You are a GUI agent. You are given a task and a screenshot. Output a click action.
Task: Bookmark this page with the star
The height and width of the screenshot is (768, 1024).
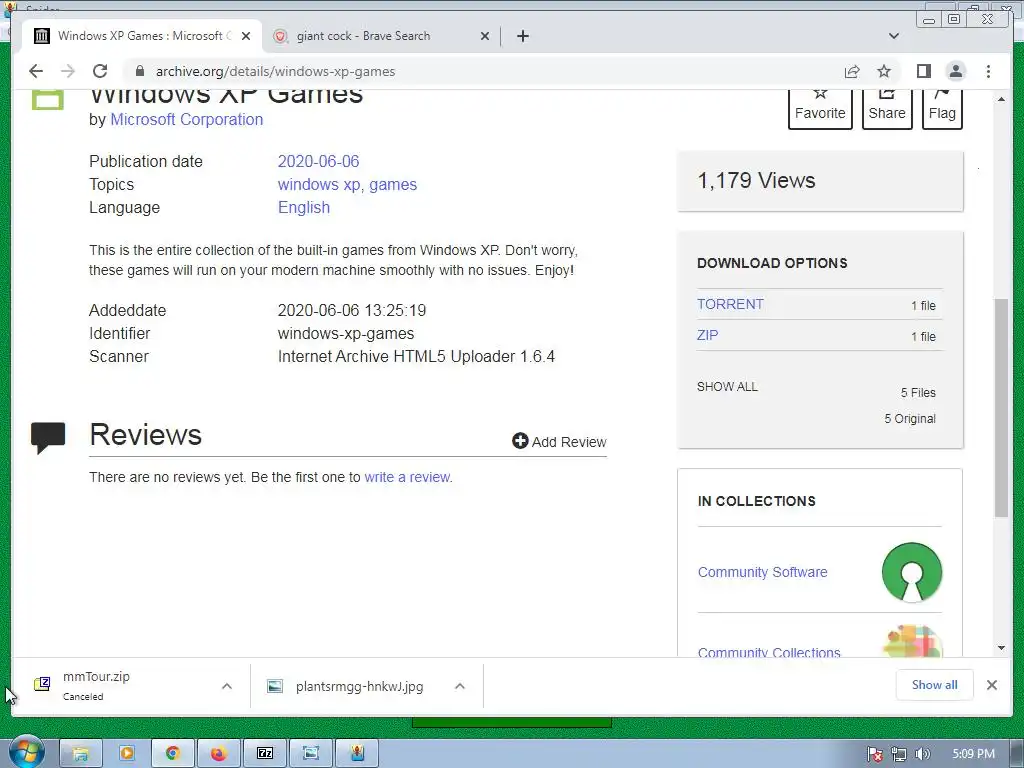[x=884, y=71]
